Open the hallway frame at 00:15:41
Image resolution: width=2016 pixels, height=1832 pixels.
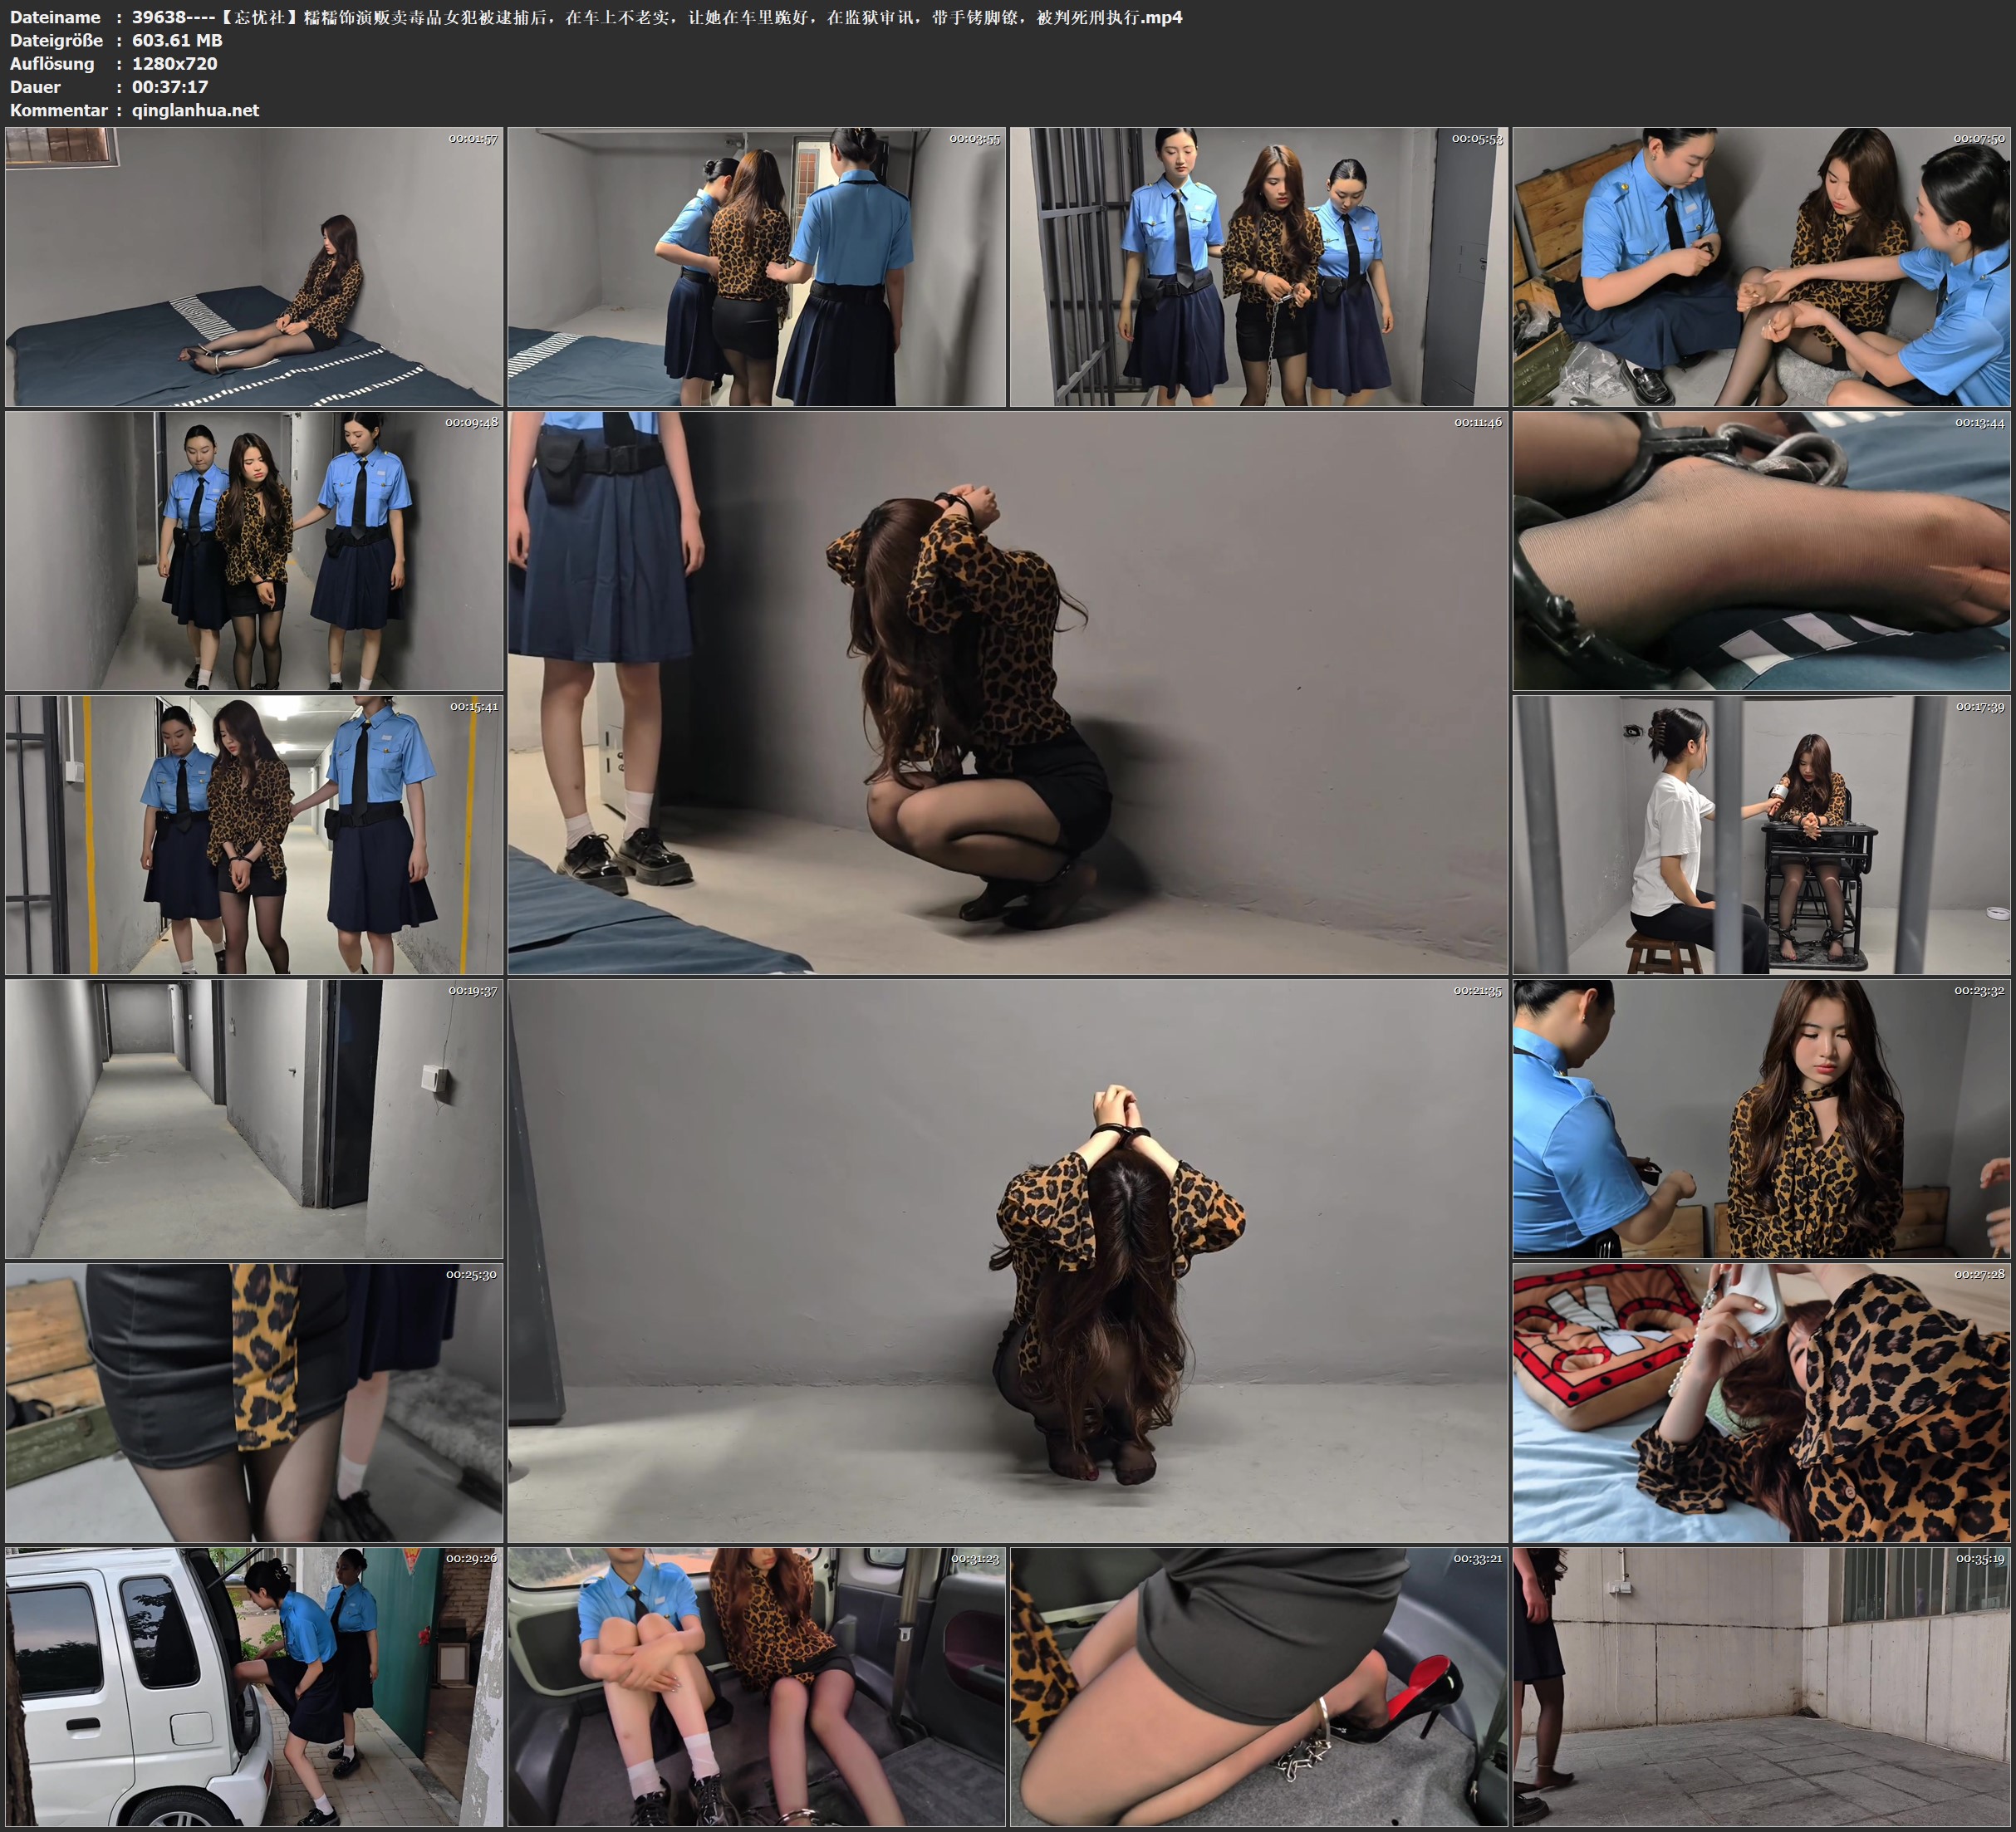click(x=254, y=834)
